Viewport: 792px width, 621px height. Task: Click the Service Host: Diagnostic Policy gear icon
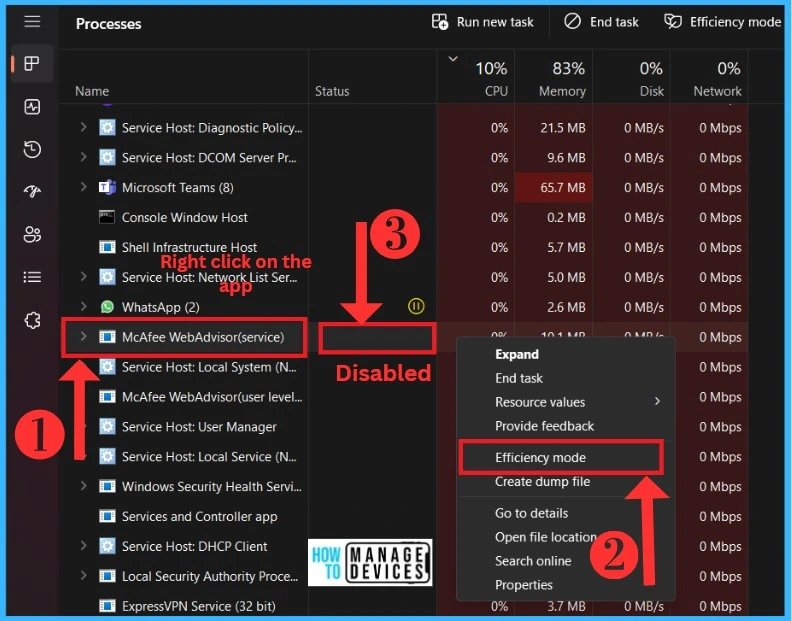click(107, 127)
